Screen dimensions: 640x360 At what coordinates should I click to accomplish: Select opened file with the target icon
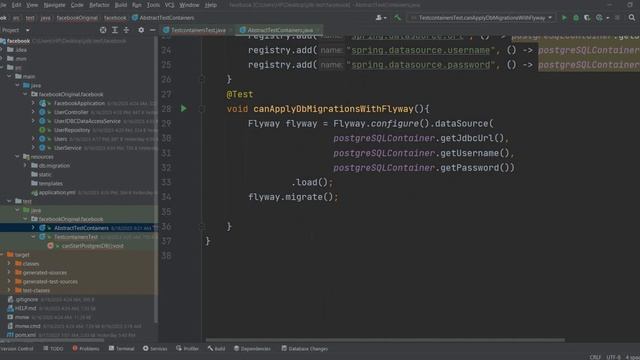[x=103, y=30]
